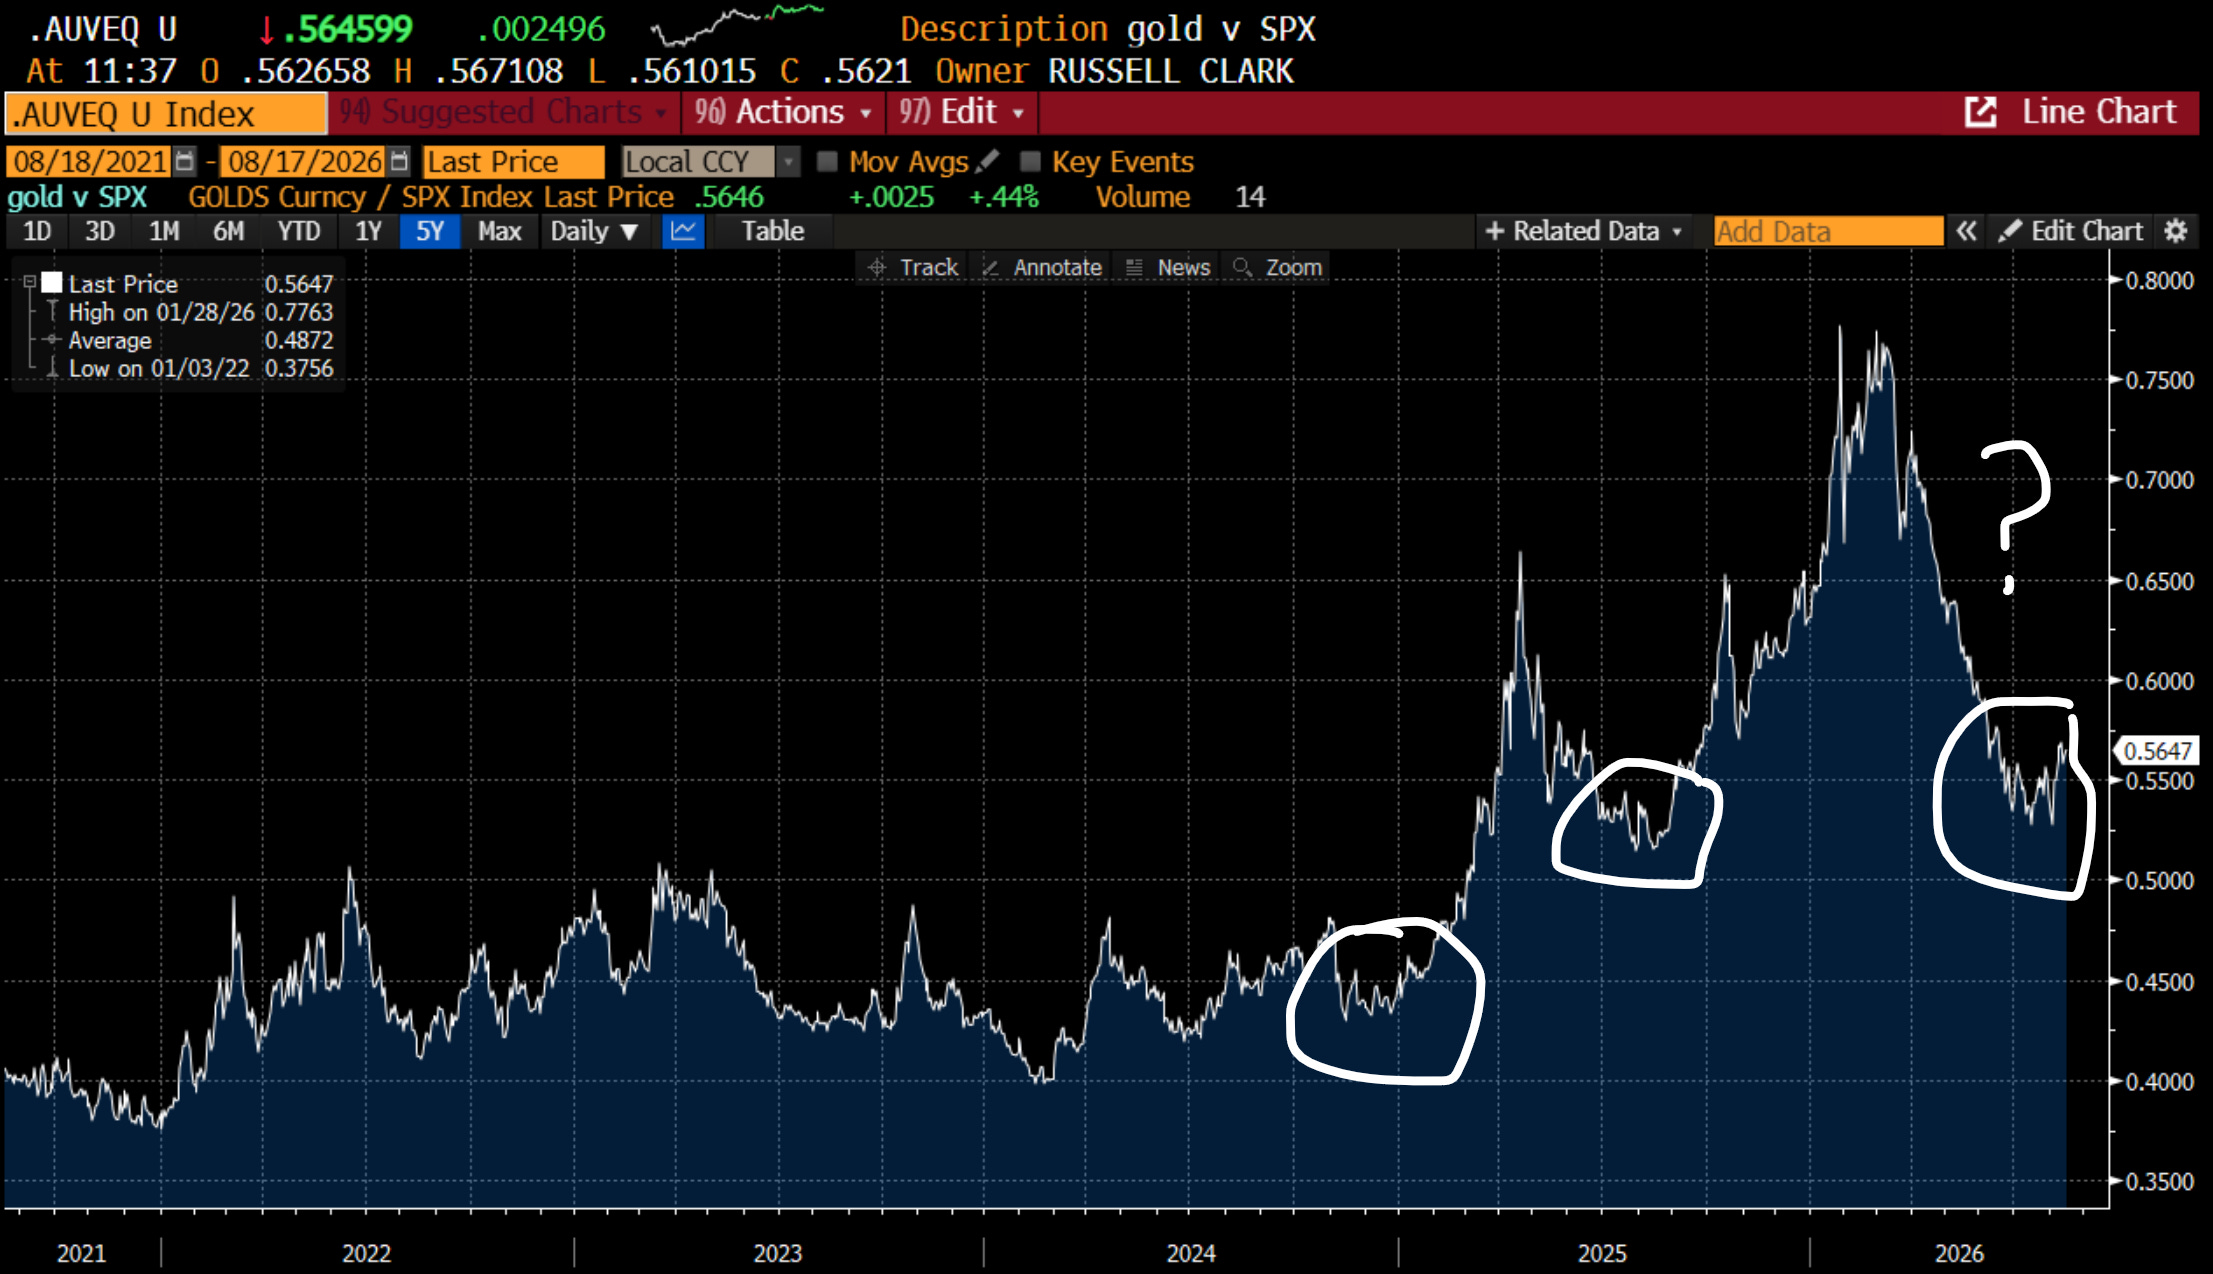The height and width of the screenshot is (1274, 2213).
Task: Select the 3D time range tab
Action: 99,231
